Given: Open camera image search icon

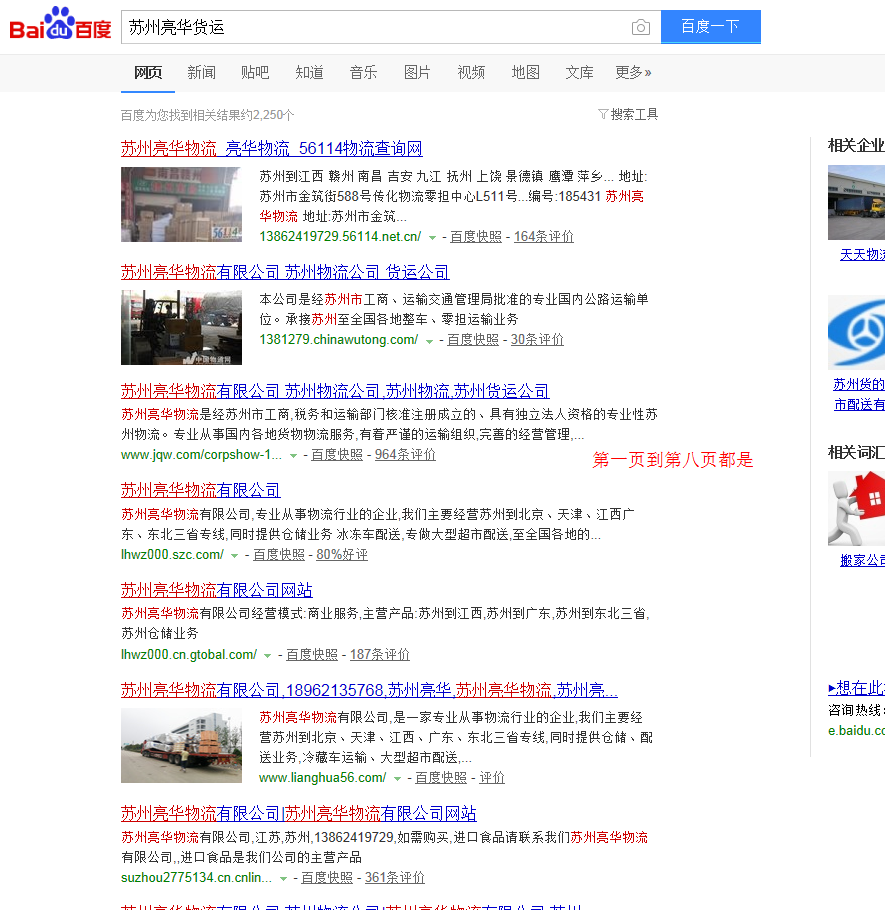Looking at the screenshot, I should tap(641, 27).
